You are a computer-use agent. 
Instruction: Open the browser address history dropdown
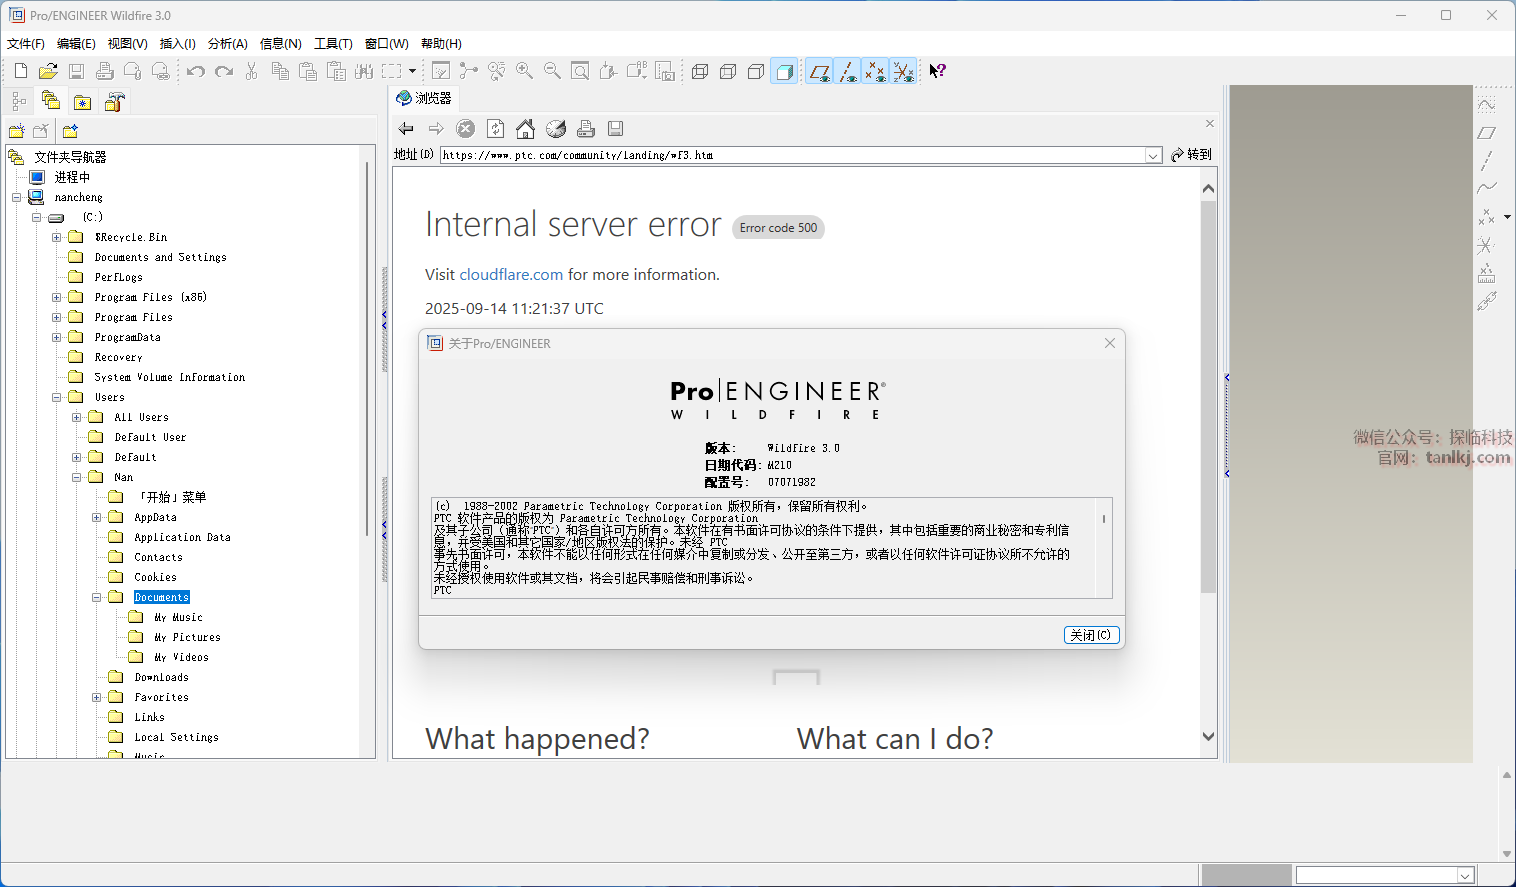coord(1153,155)
